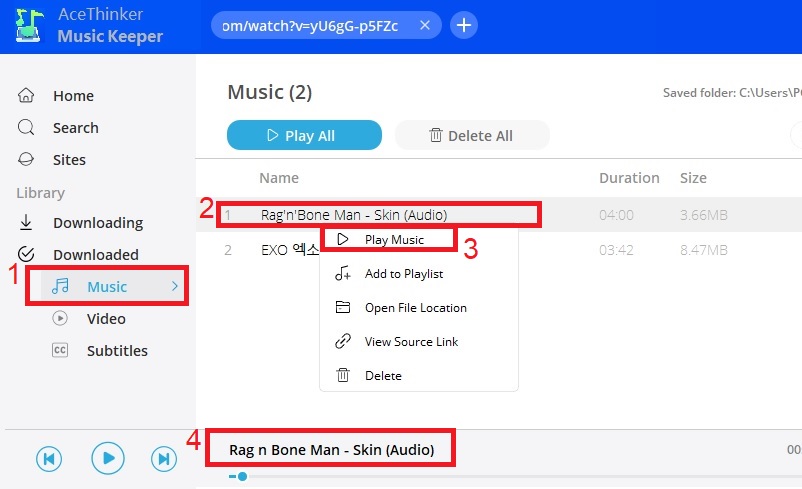Expand the Music chevron arrow

(x=175, y=286)
